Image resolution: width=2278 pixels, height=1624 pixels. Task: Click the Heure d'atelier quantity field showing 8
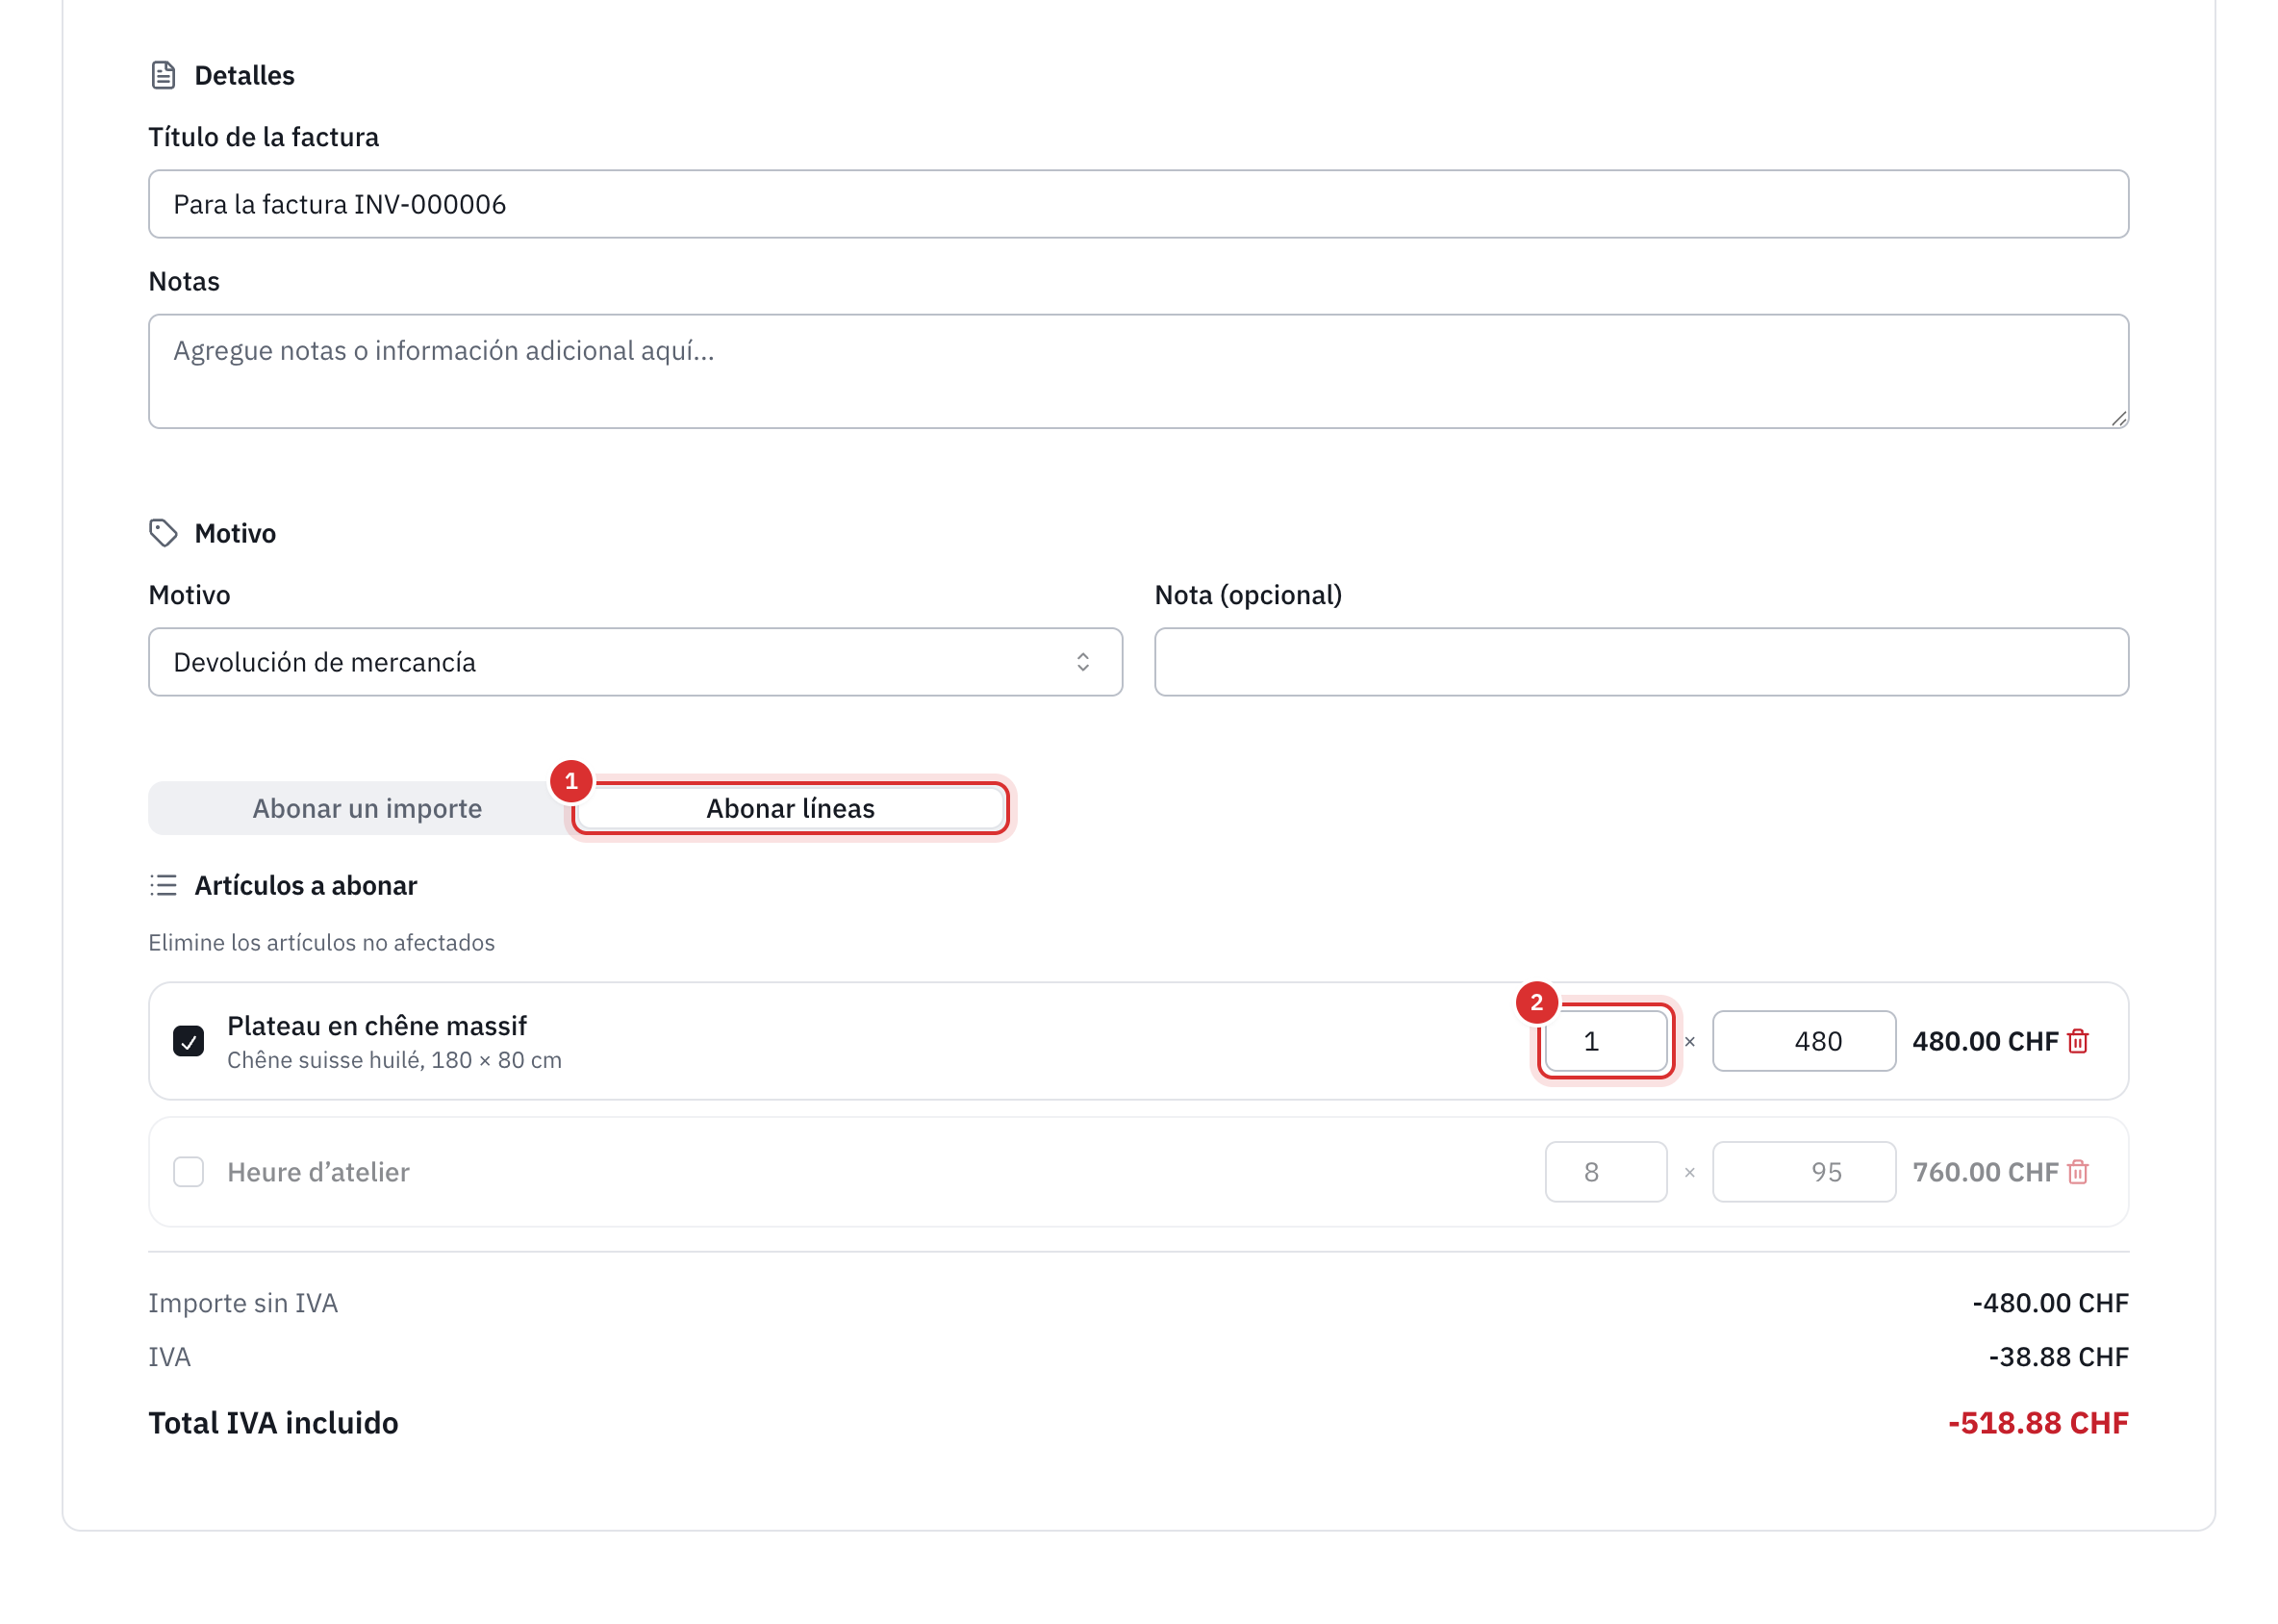tap(1605, 1172)
